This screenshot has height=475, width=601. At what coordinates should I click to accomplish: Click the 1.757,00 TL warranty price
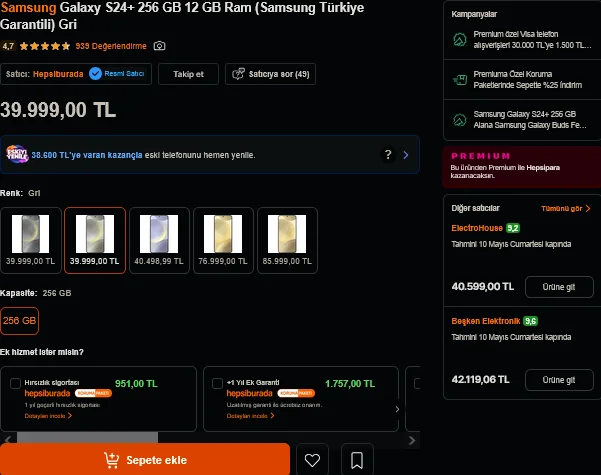pos(350,383)
